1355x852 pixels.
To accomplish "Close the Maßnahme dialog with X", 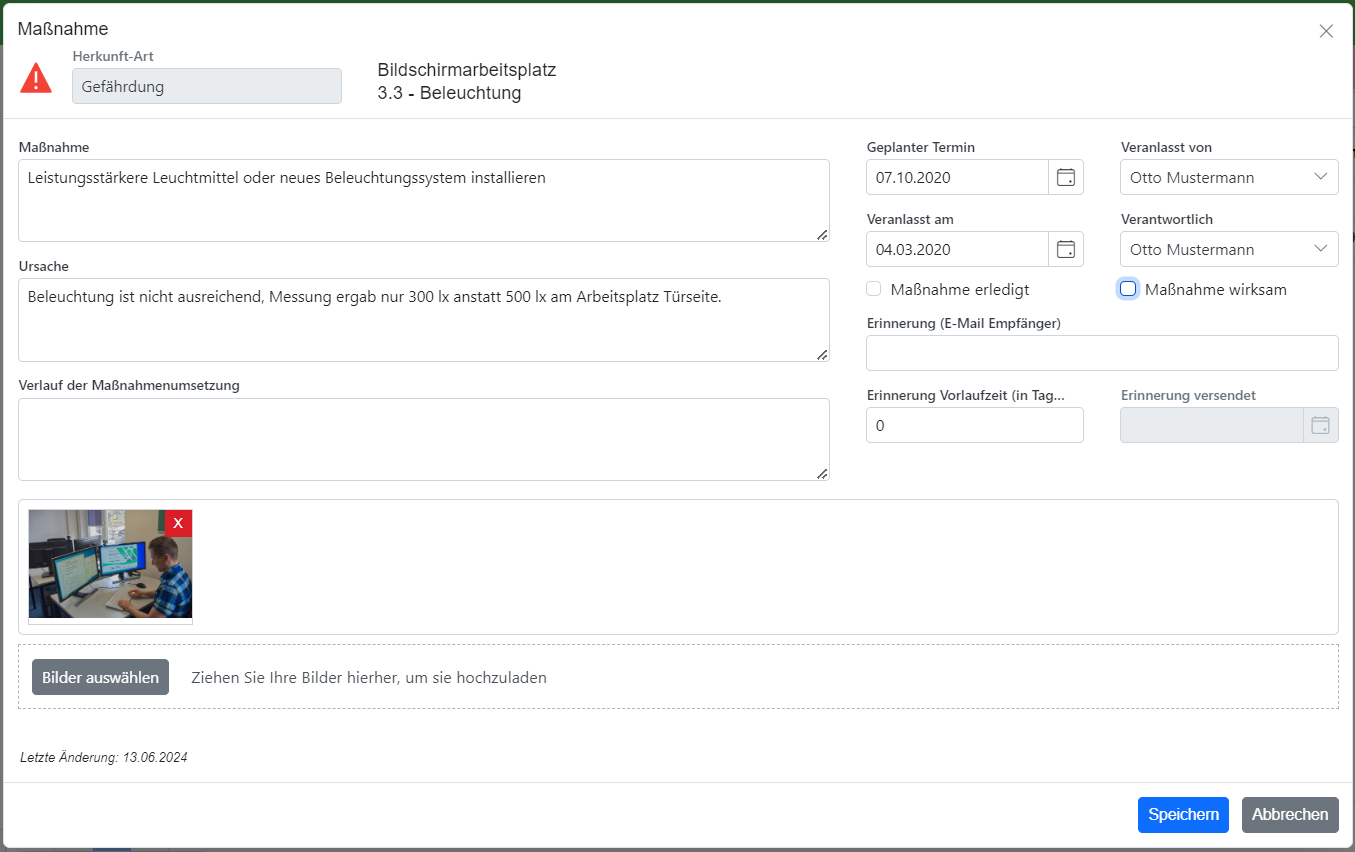I will click(1326, 31).
